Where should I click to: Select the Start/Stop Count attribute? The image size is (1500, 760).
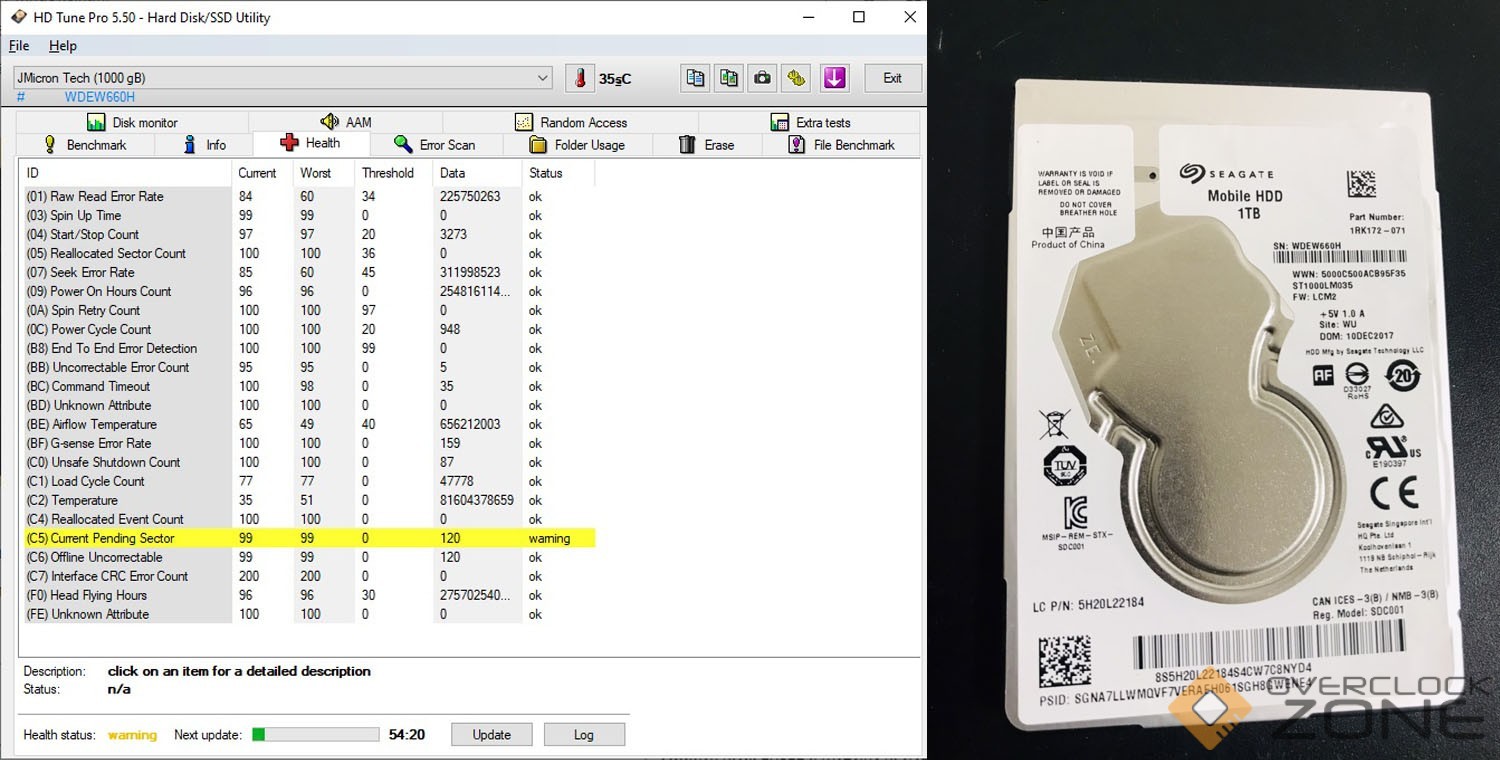(310, 235)
